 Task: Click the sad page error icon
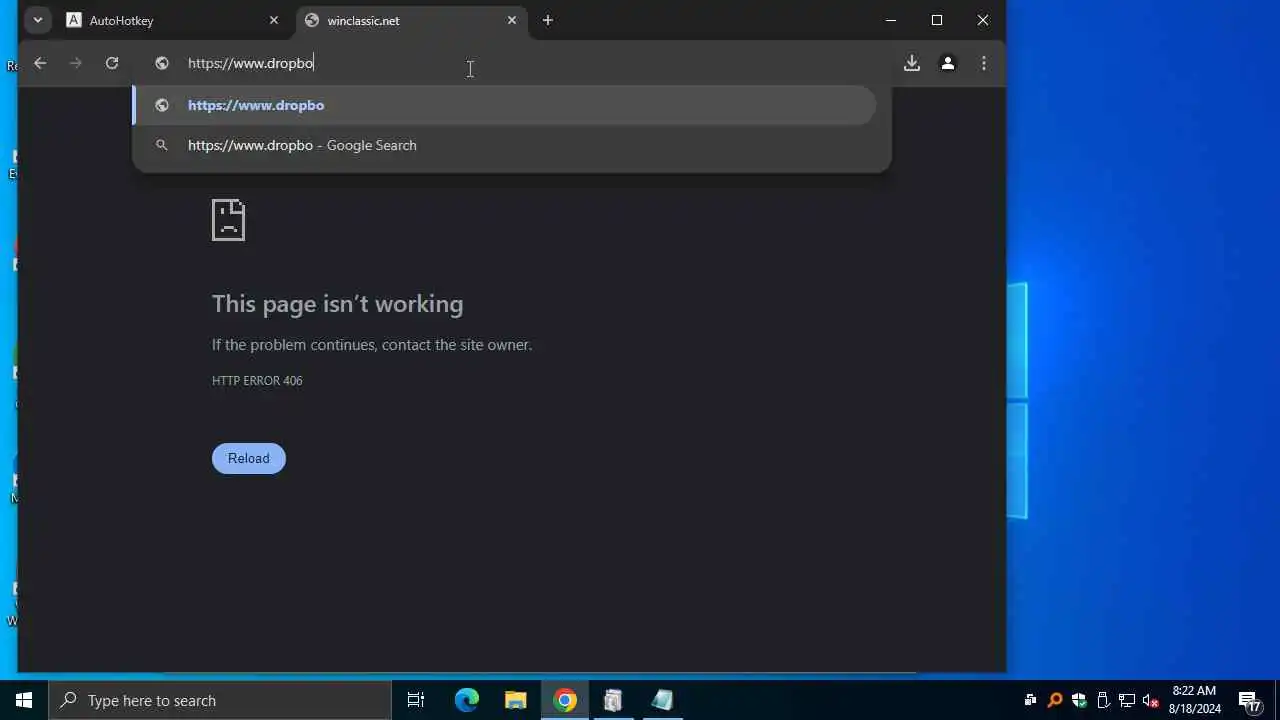[x=228, y=220]
